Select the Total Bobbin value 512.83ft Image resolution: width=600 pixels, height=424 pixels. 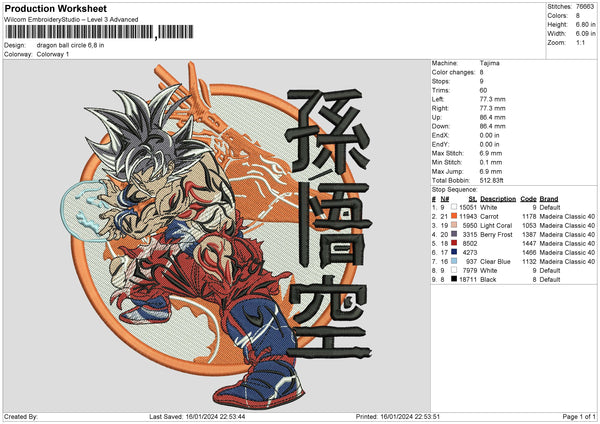pyautogui.click(x=491, y=180)
